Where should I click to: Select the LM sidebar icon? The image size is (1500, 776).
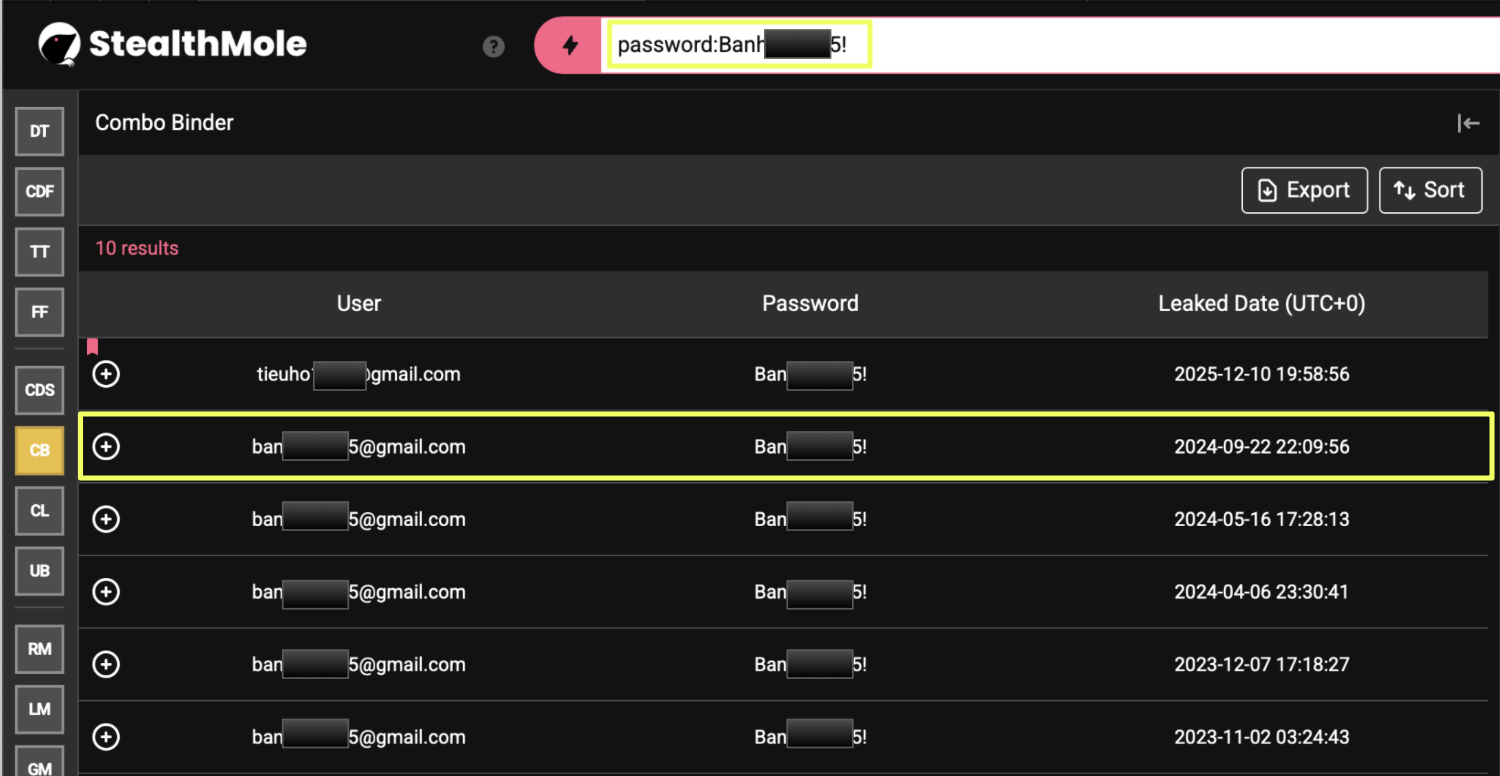click(40, 709)
